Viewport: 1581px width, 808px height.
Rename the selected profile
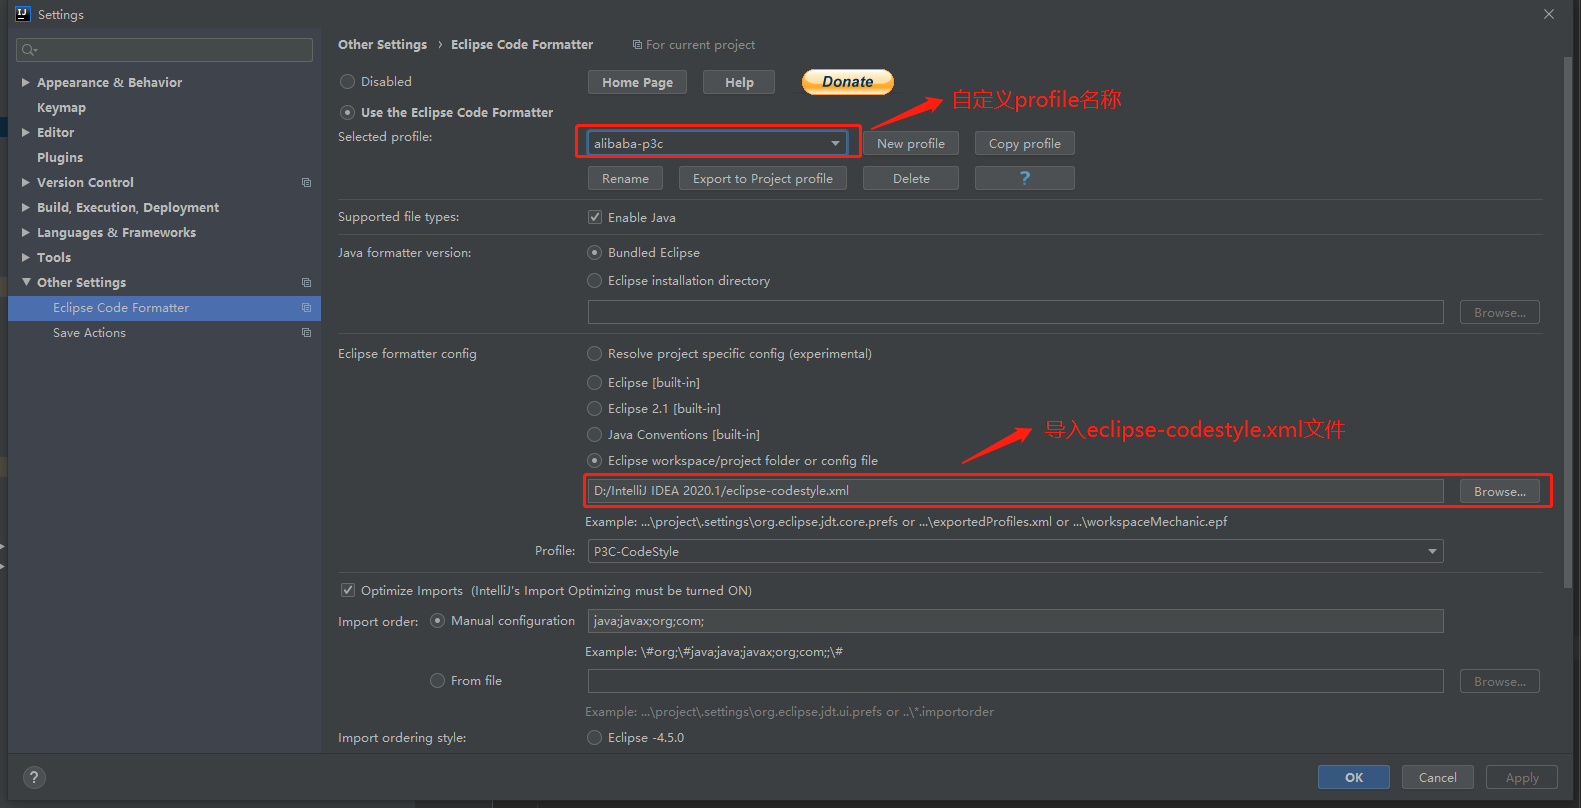click(625, 178)
